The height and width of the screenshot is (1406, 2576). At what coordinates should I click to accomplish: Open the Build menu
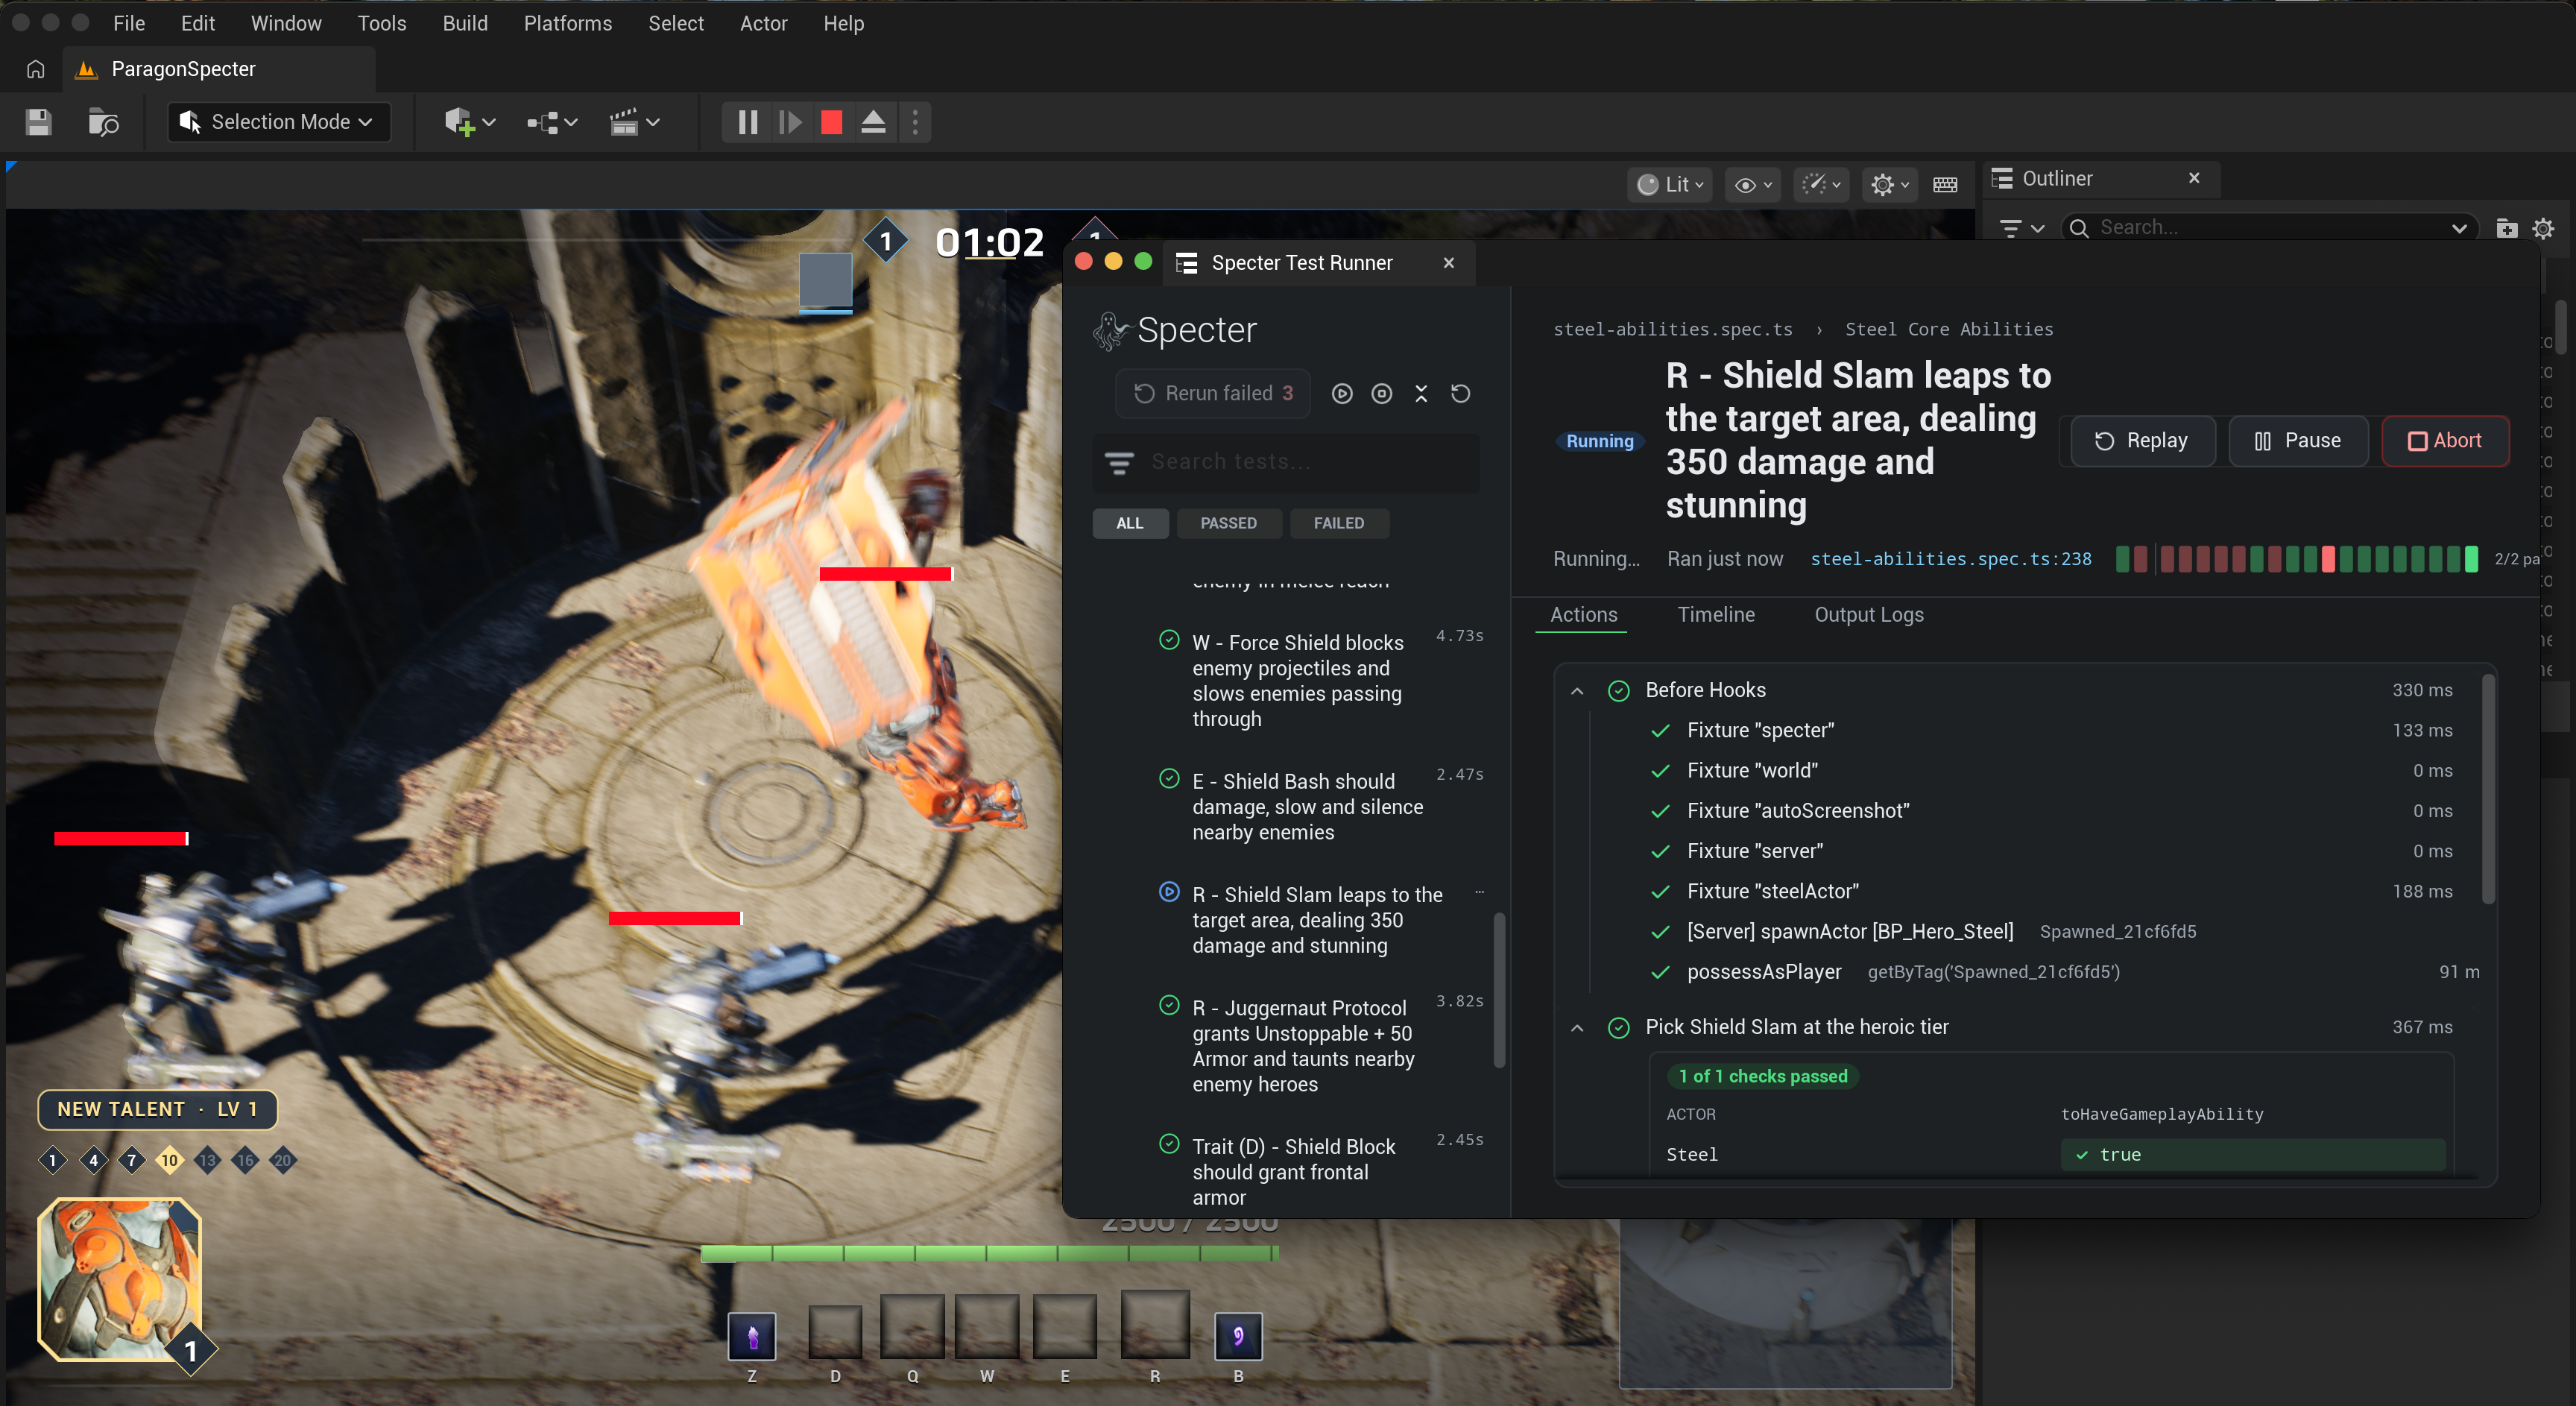(465, 23)
